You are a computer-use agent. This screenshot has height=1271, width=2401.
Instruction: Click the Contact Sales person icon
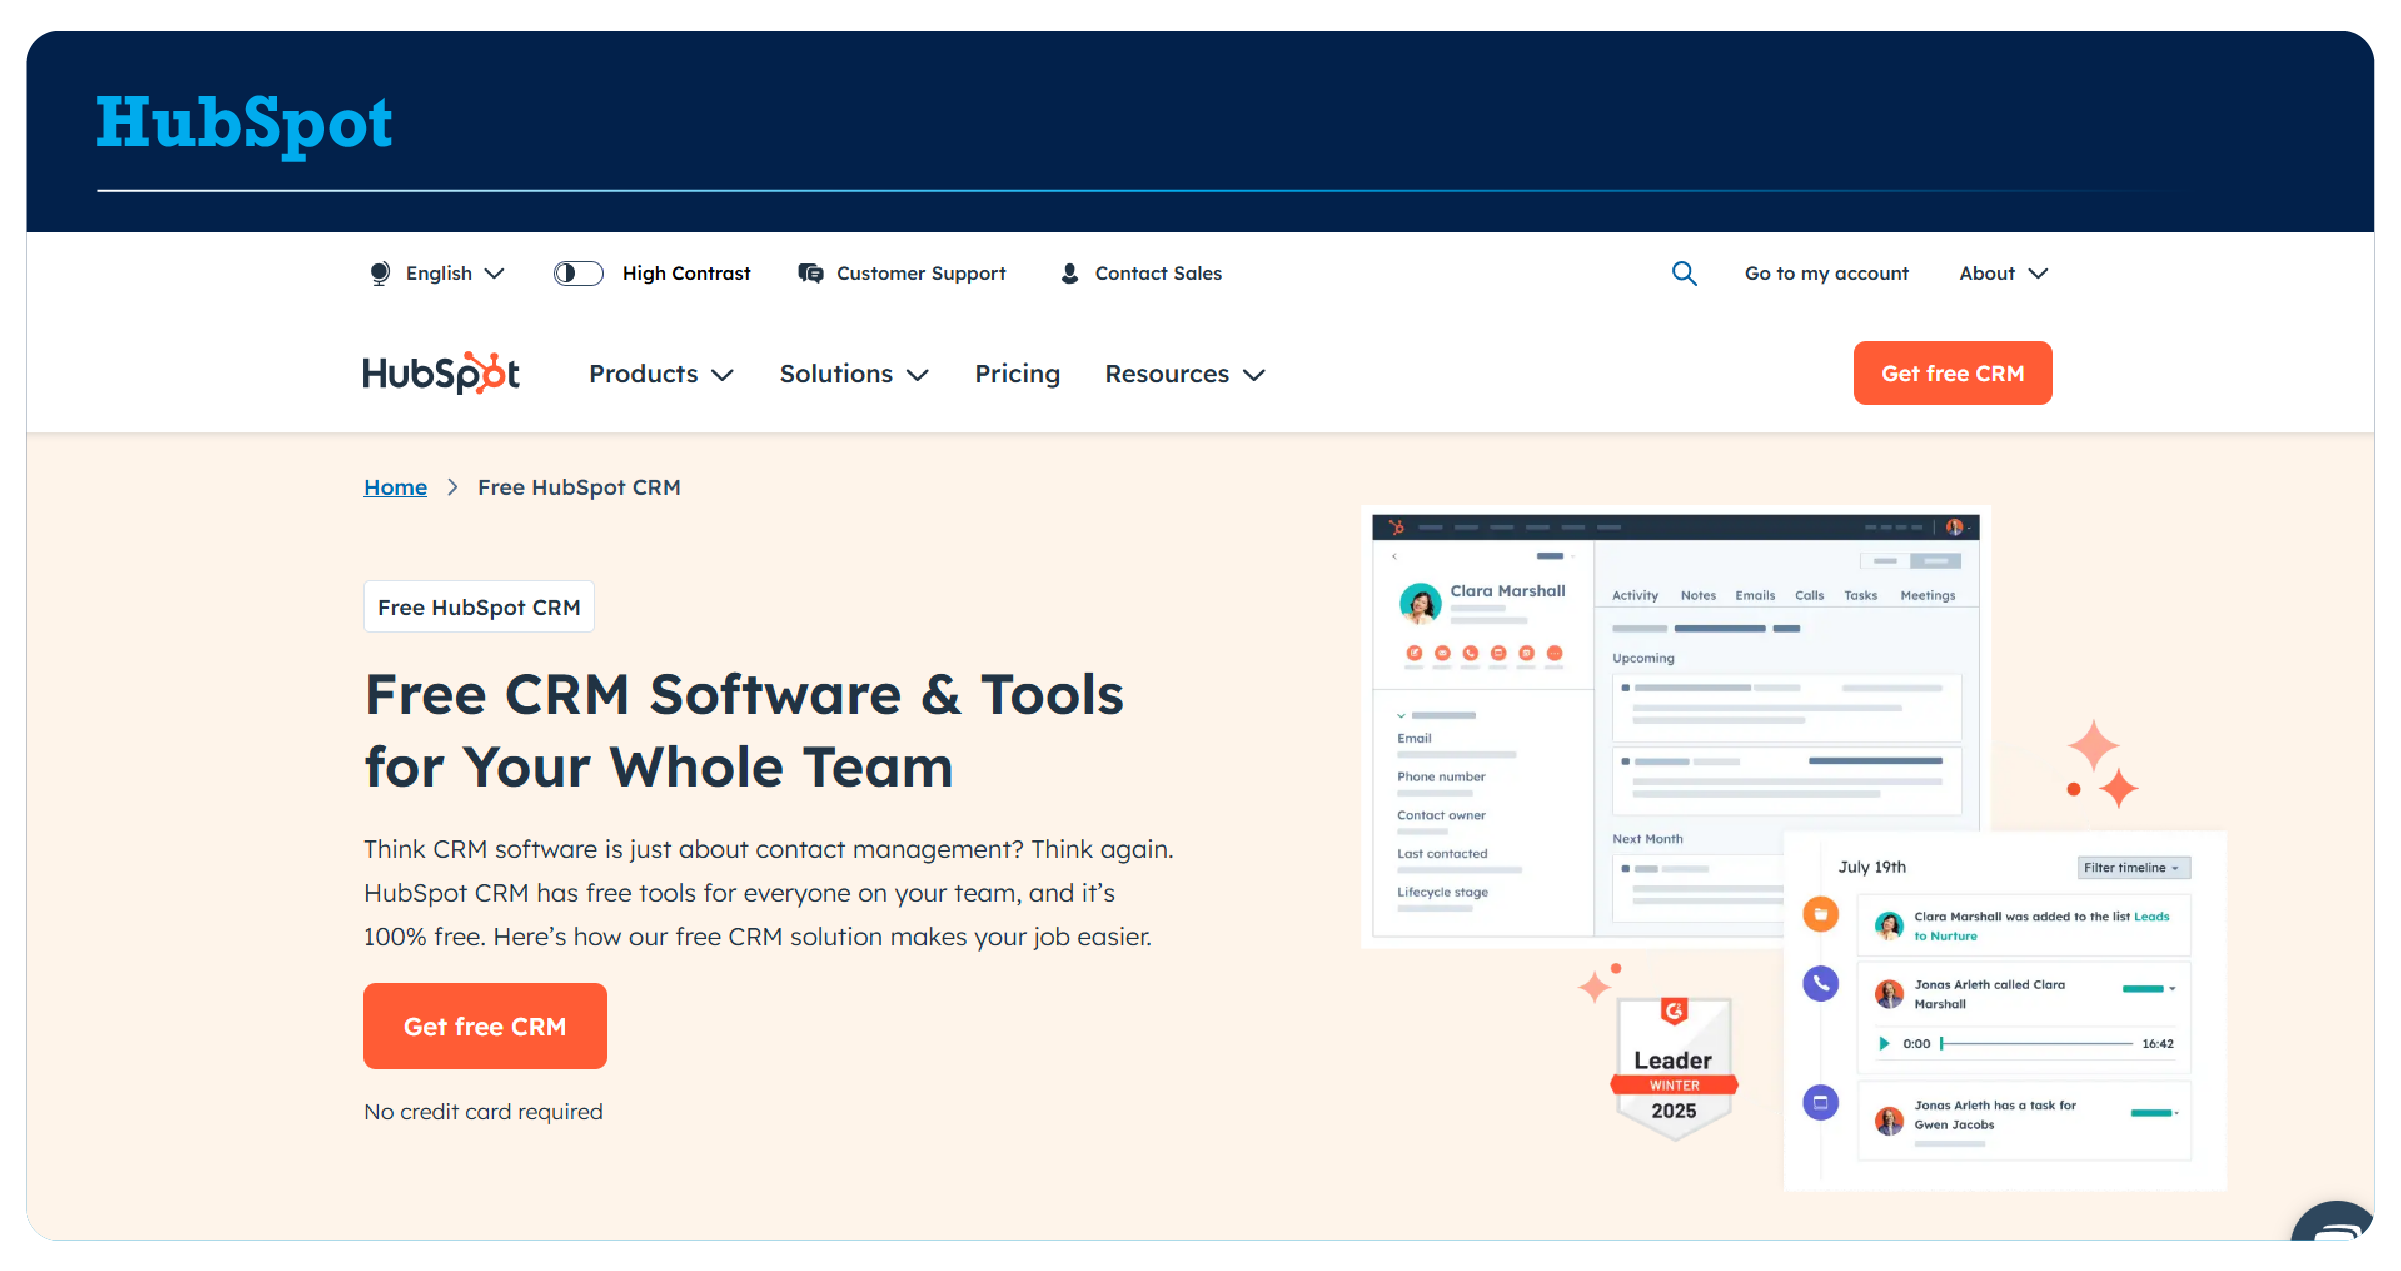[1069, 273]
